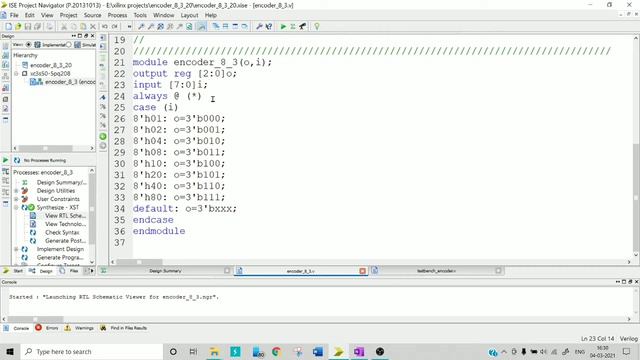Click the yellow Warnings triangle icon

67,328
